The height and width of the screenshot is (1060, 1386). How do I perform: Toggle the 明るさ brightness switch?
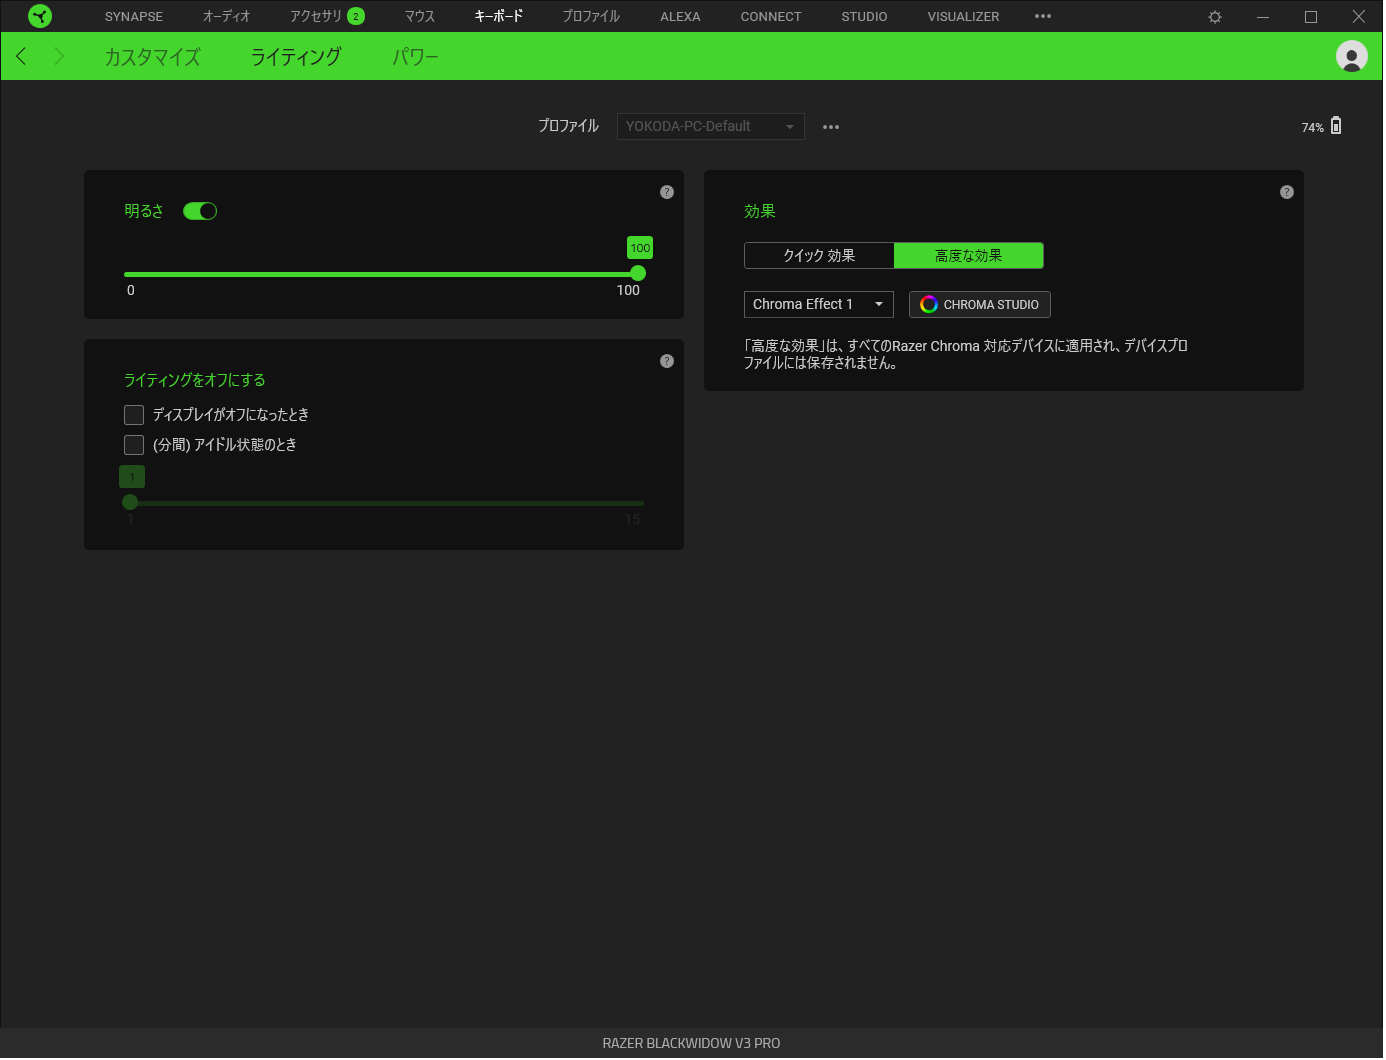pos(200,211)
